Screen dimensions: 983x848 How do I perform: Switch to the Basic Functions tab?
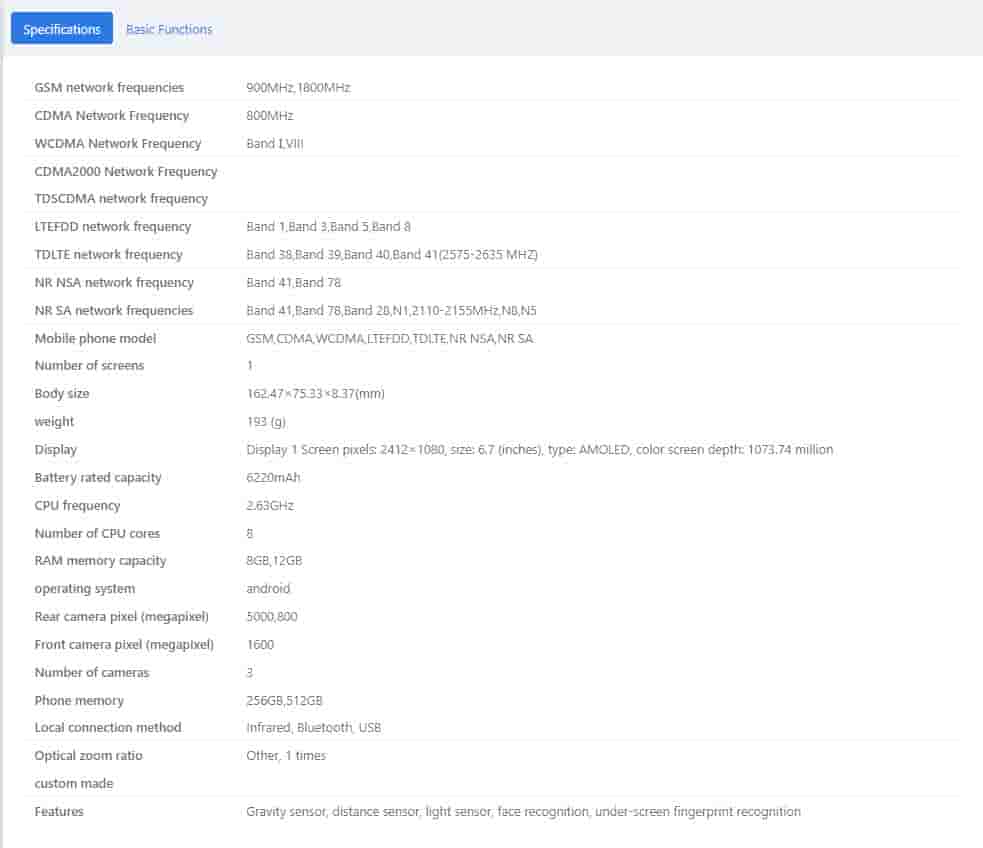(x=169, y=29)
